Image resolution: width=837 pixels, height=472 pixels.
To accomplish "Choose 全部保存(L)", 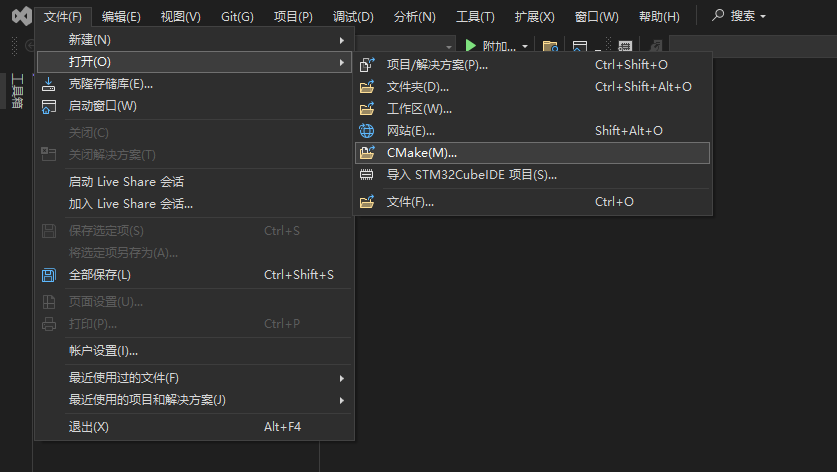I will [194, 275].
